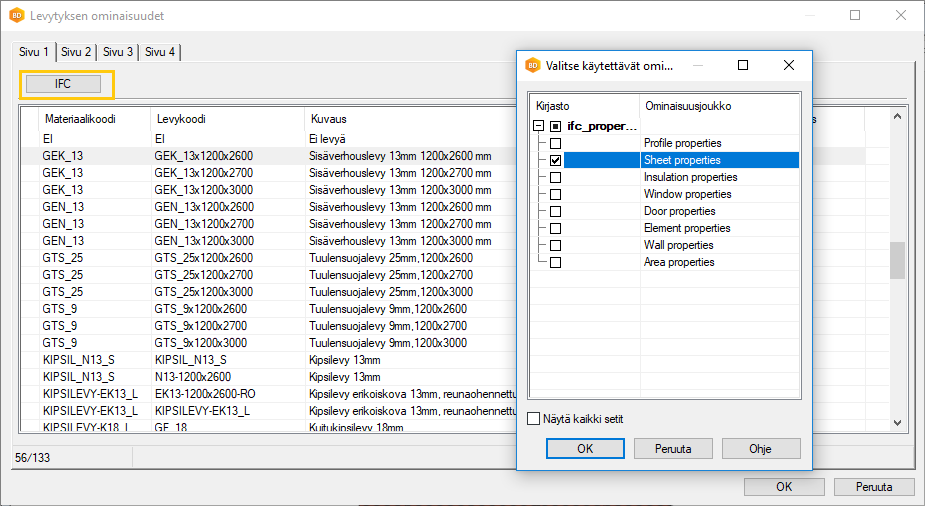Image resolution: width=925 pixels, height=506 pixels.
Task: Enable the Profile properties checkbox
Action: click(x=555, y=143)
